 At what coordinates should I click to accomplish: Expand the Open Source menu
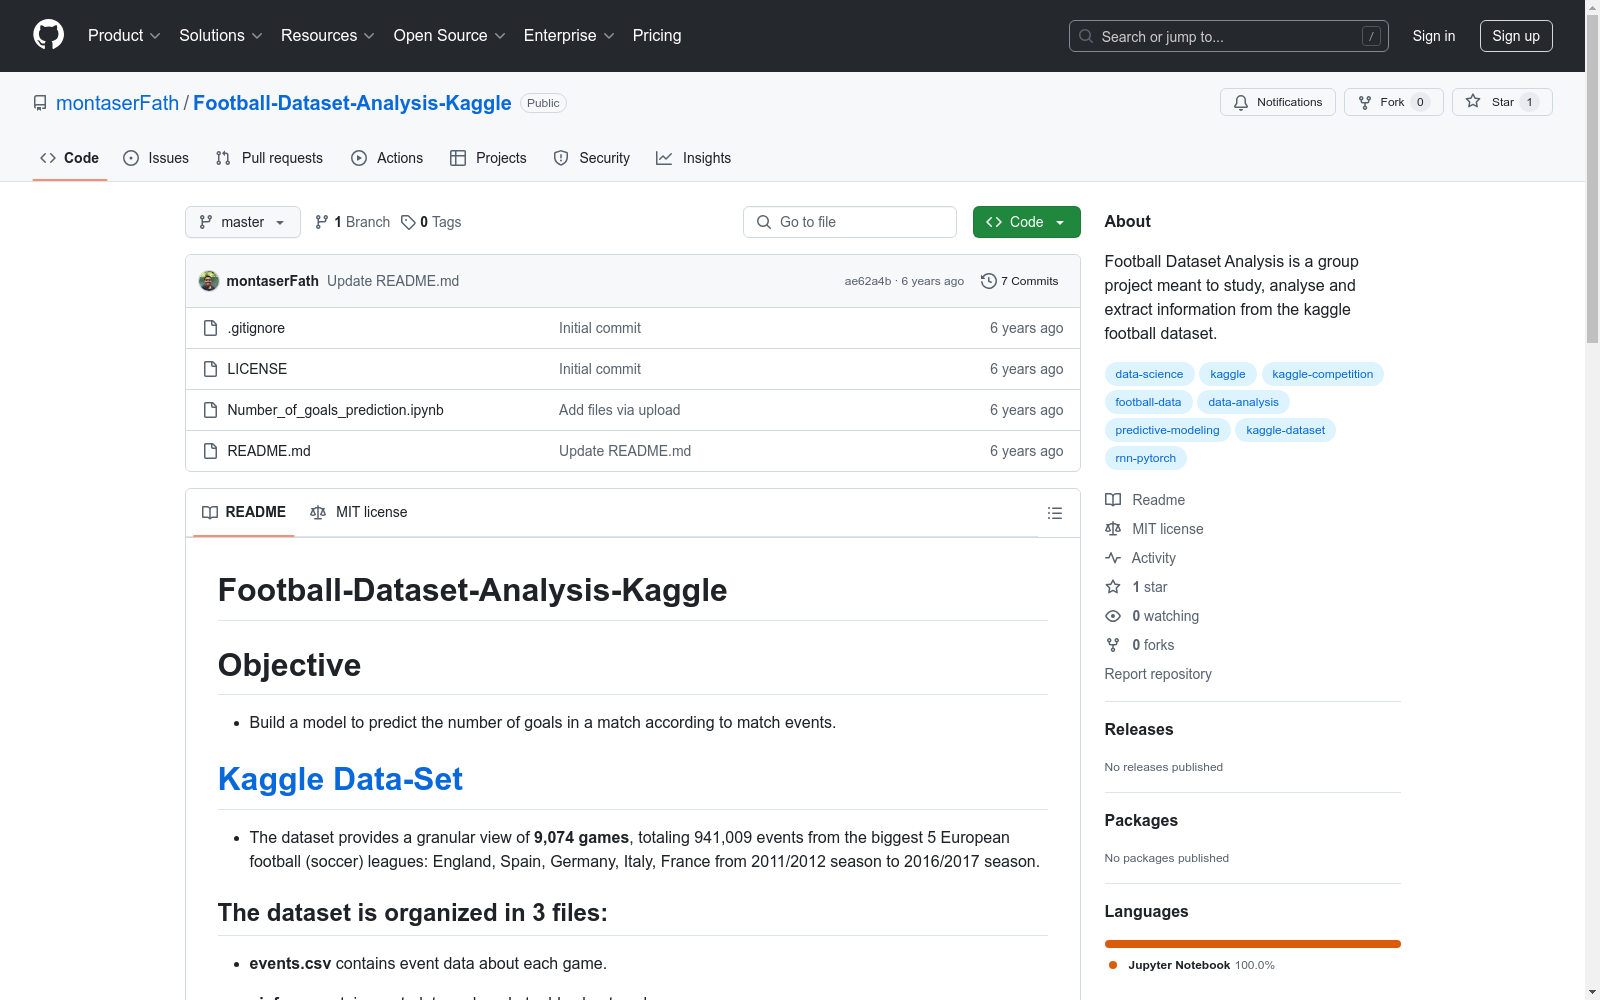click(x=450, y=36)
